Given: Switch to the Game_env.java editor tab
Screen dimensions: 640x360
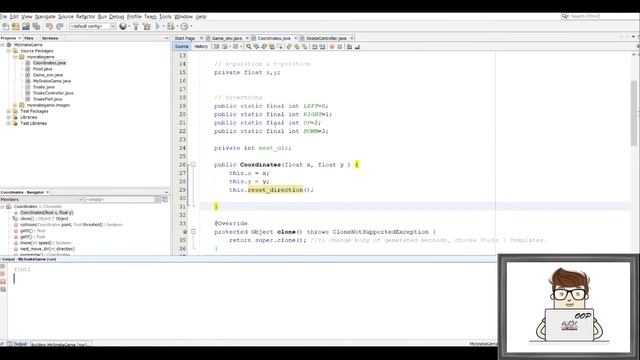Looking at the screenshot, I should pos(227,38).
